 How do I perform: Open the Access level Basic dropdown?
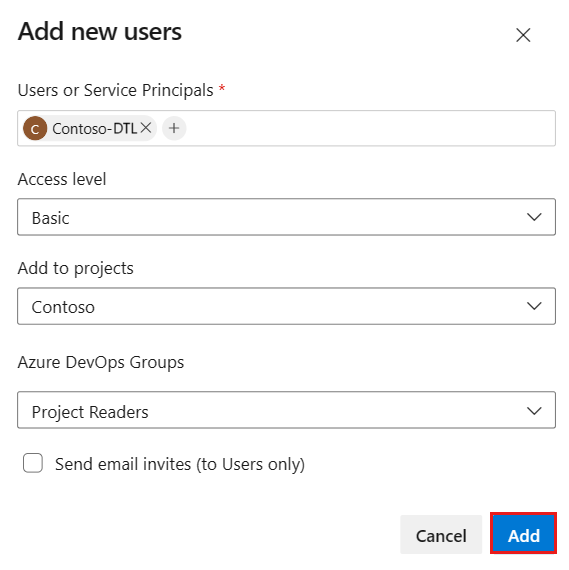[x=286, y=217]
